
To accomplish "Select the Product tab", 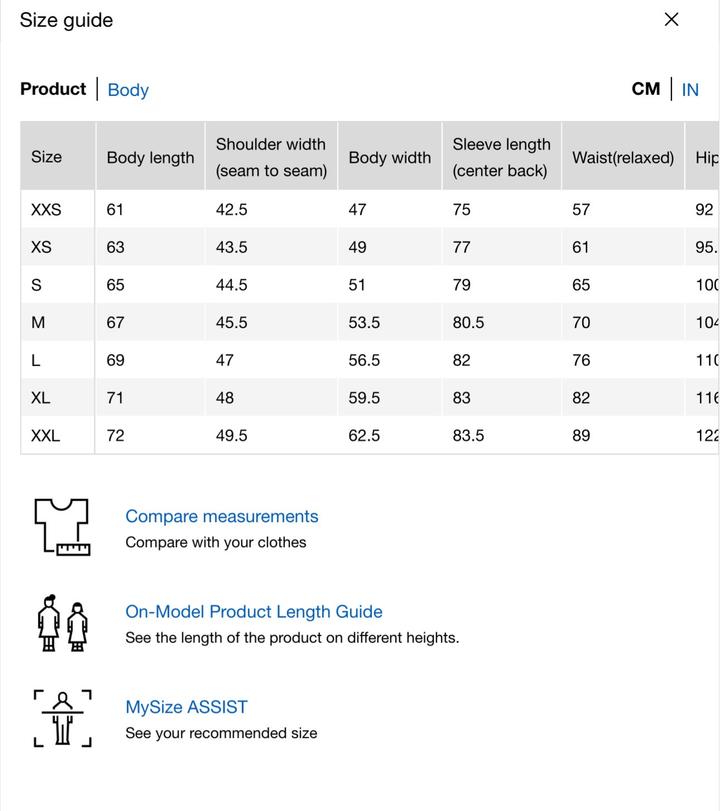I will [x=53, y=89].
